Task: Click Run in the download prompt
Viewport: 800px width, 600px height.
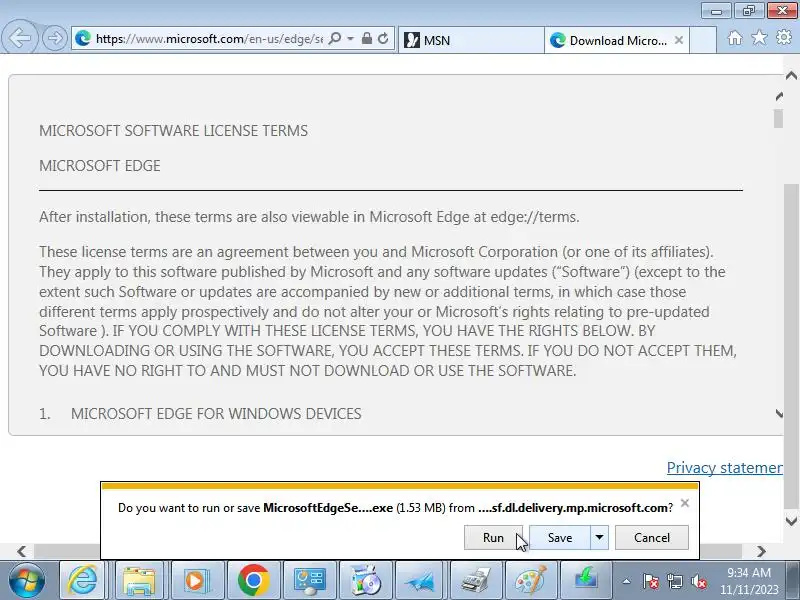Action: tap(493, 538)
